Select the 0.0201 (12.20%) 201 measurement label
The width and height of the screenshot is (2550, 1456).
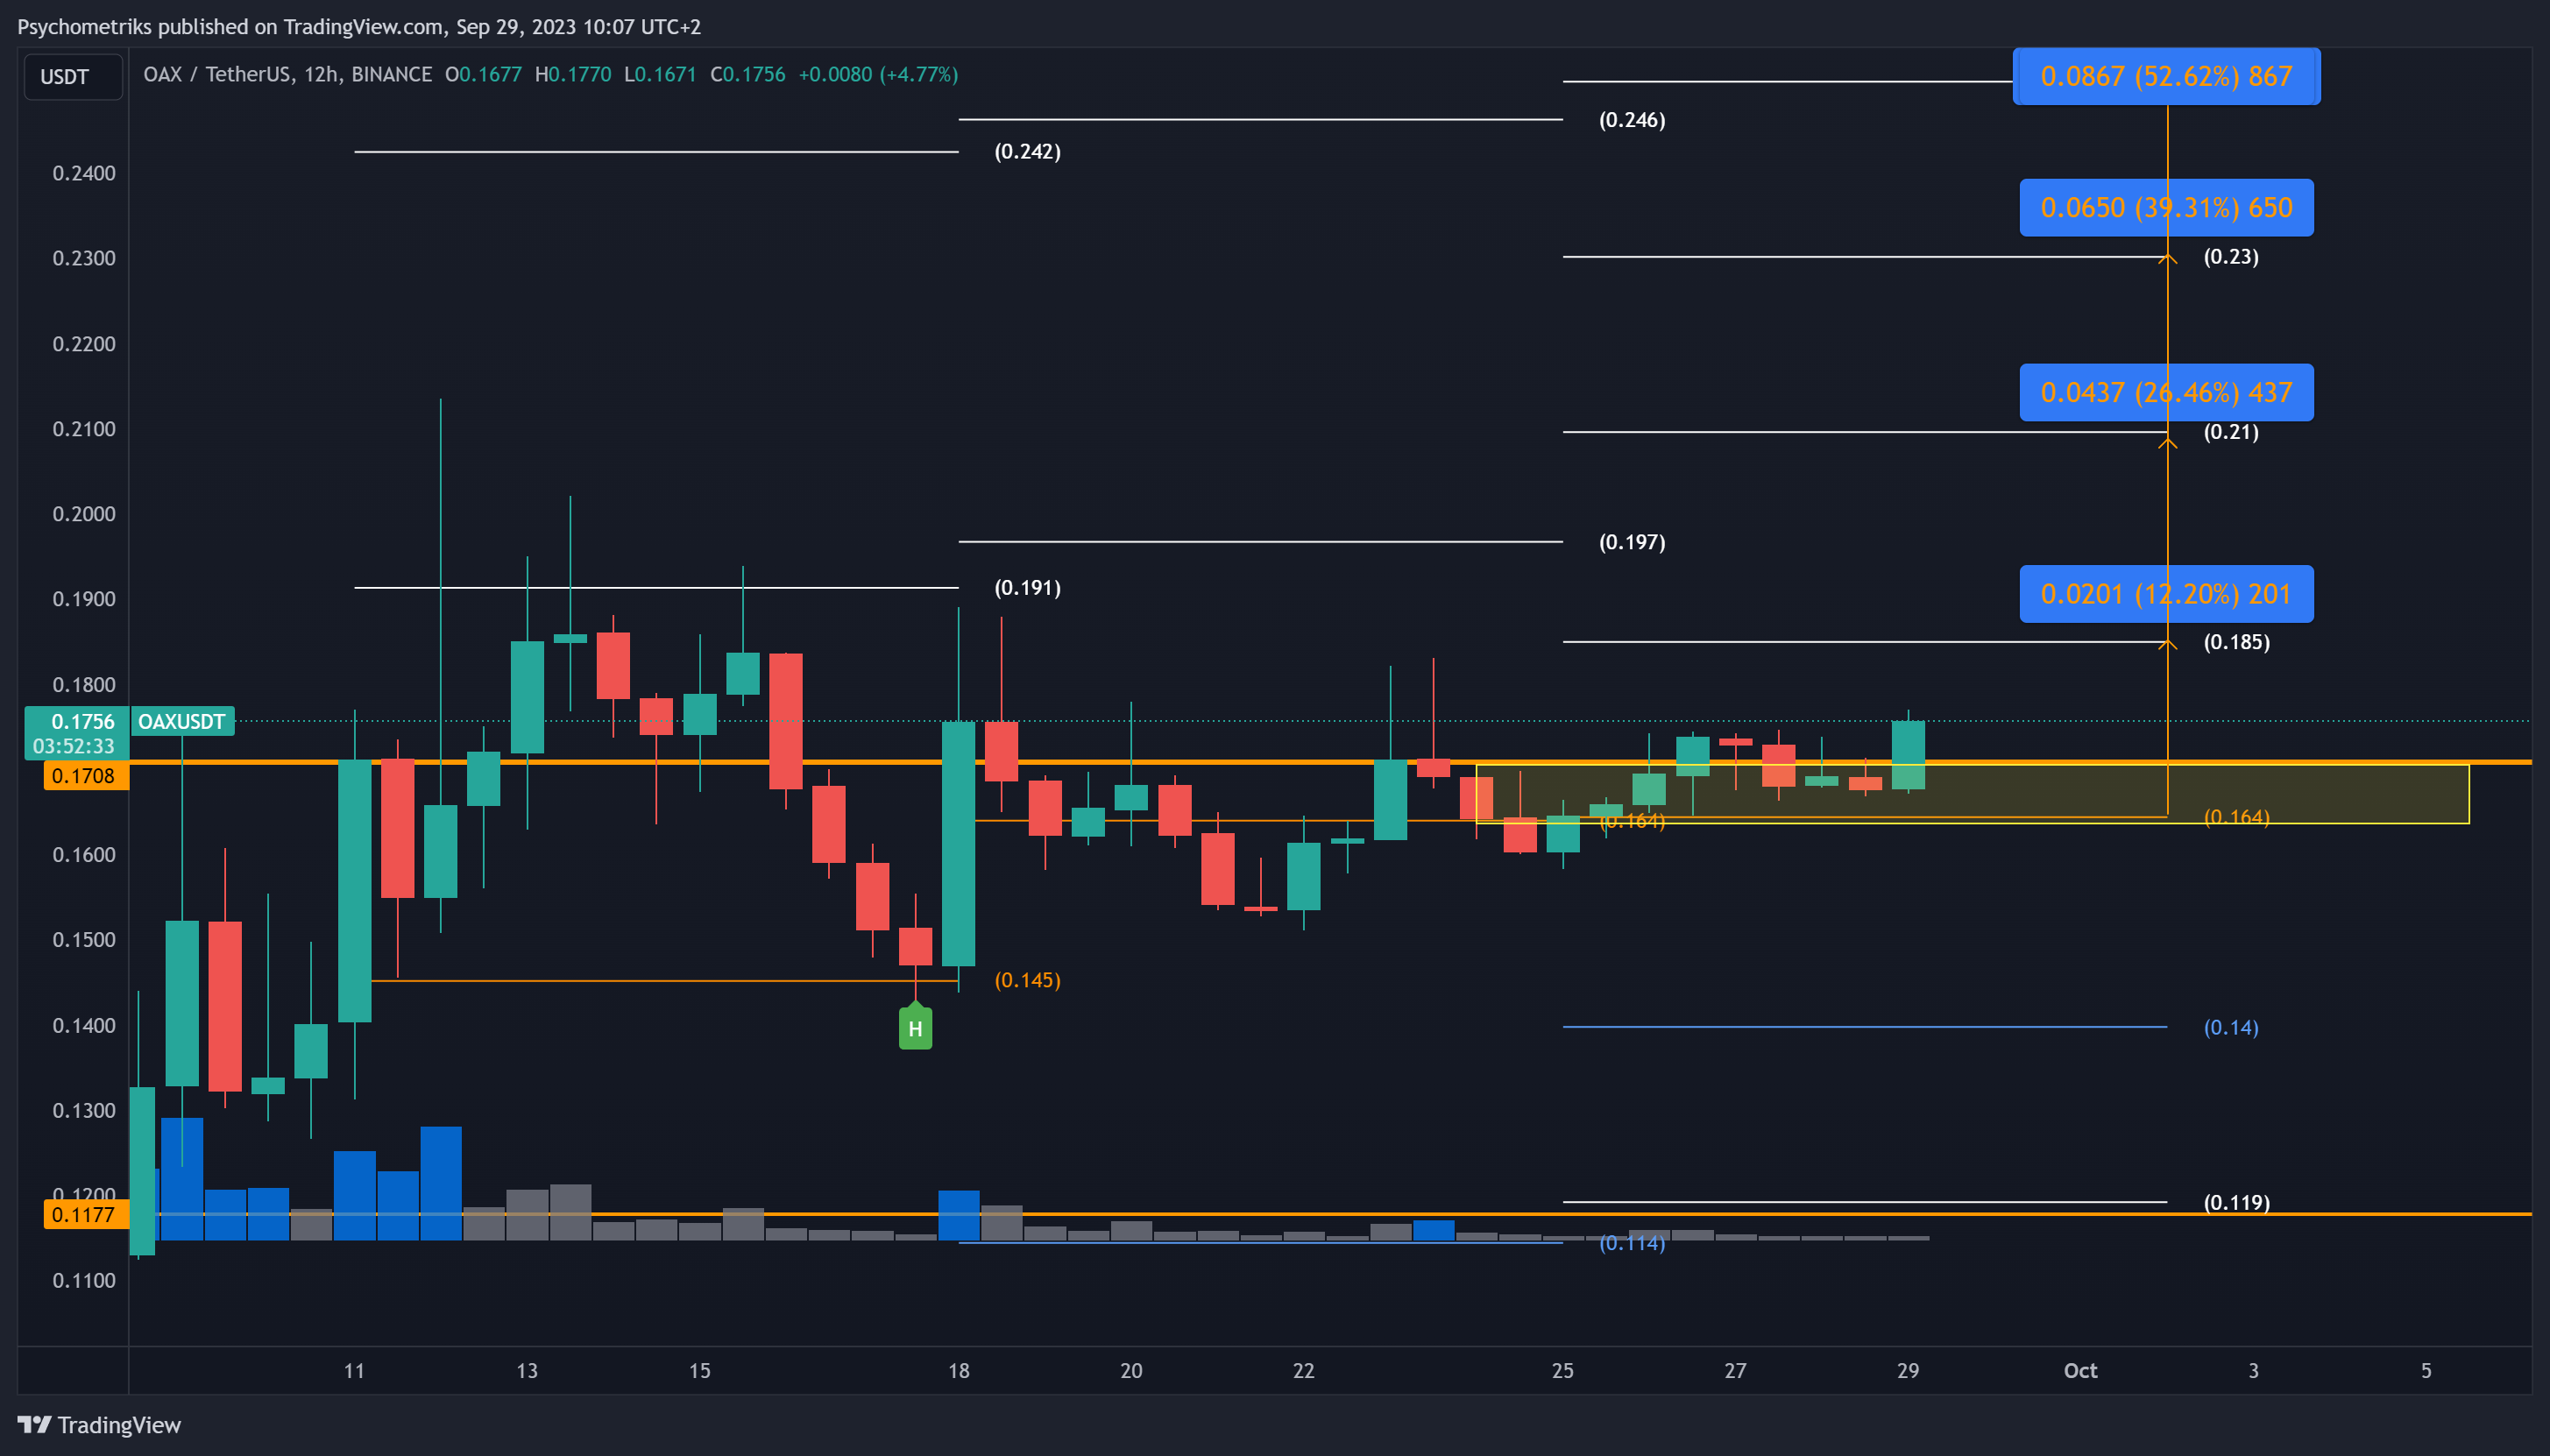(x=2166, y=594)
